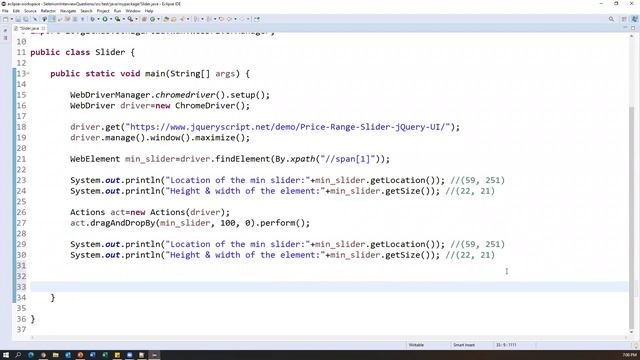Viewport: 640px width, 360px height.
Task: Open the Navigate menu
Action: [x=68, y=11]
